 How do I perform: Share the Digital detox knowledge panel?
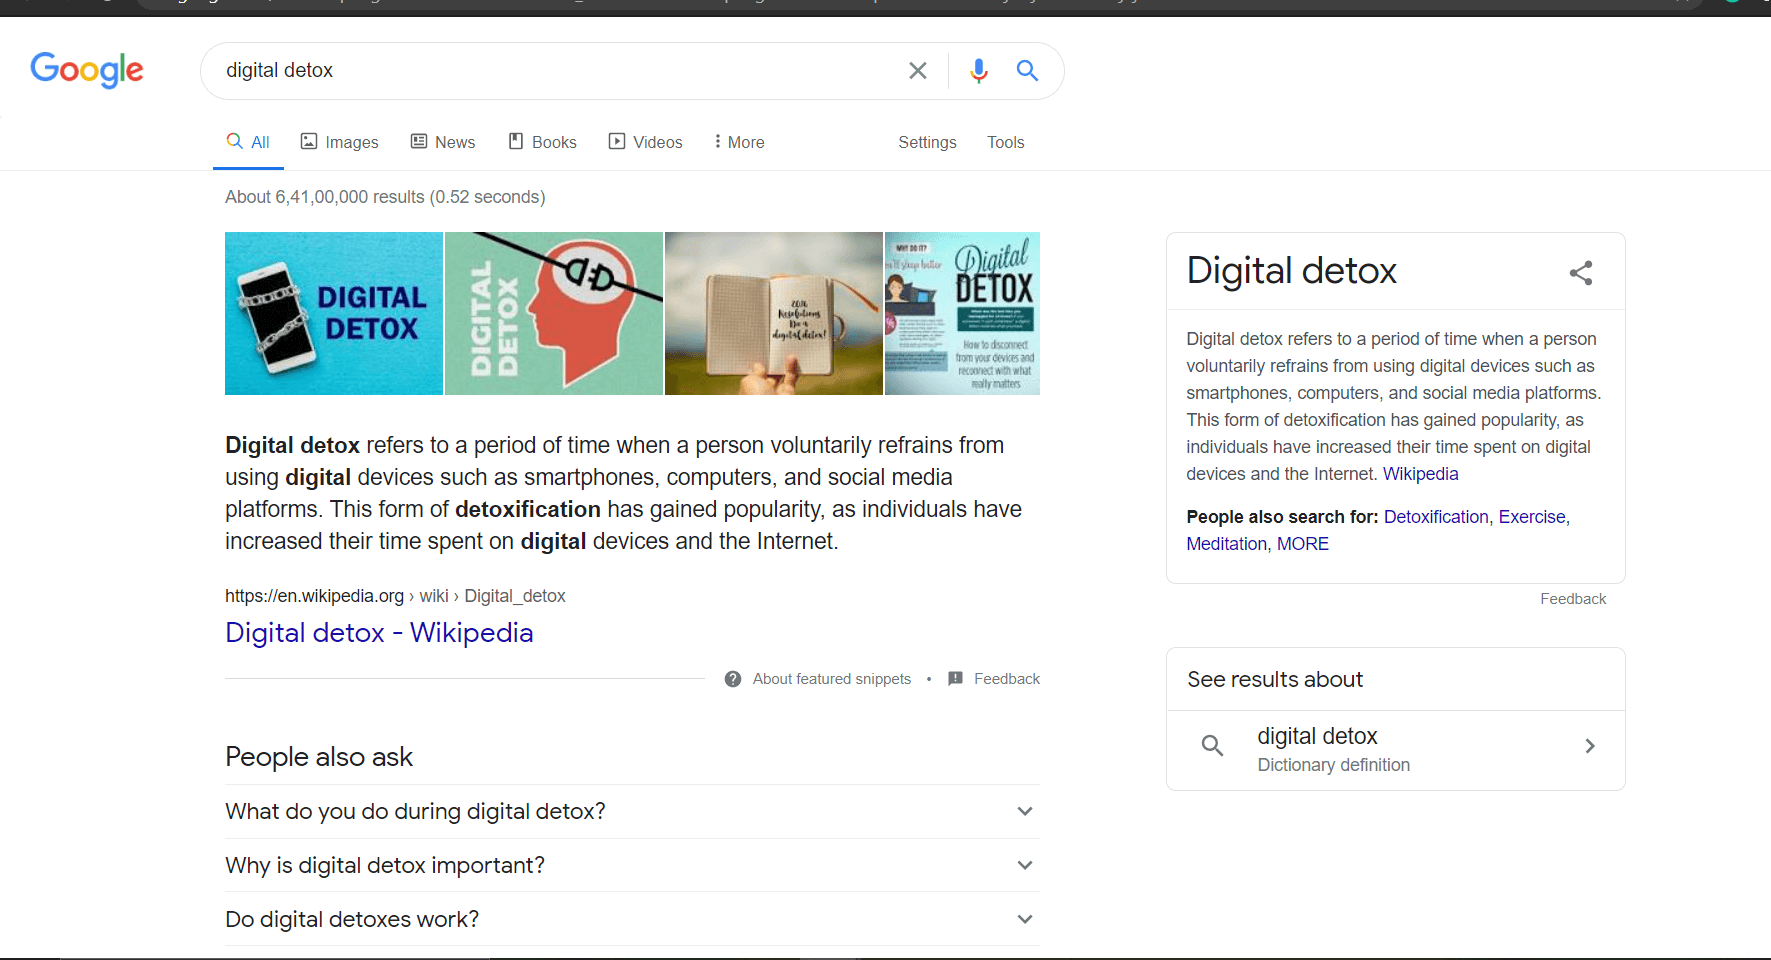pyautogui.click(x=1580, y=273)
